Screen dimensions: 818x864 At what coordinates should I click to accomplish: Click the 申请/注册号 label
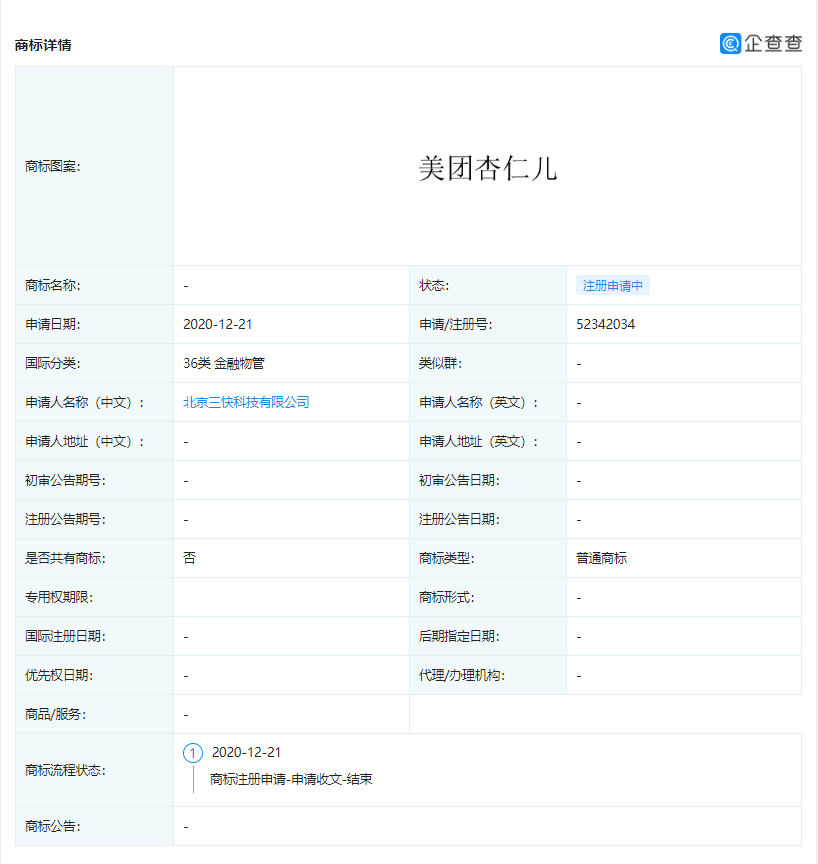[455, 325]
